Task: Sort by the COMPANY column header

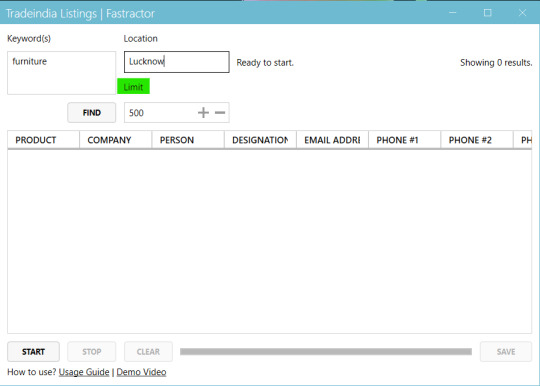Action: (116, 140)
